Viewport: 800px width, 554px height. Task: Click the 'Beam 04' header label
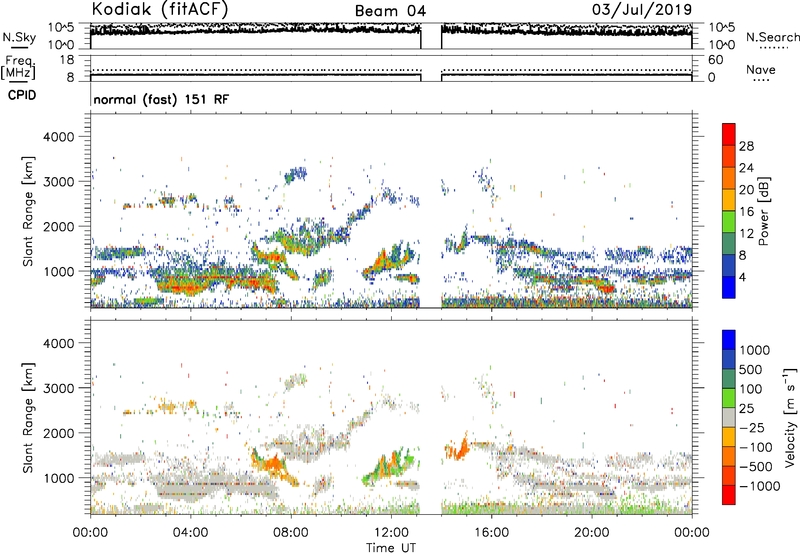coord(390,11)
